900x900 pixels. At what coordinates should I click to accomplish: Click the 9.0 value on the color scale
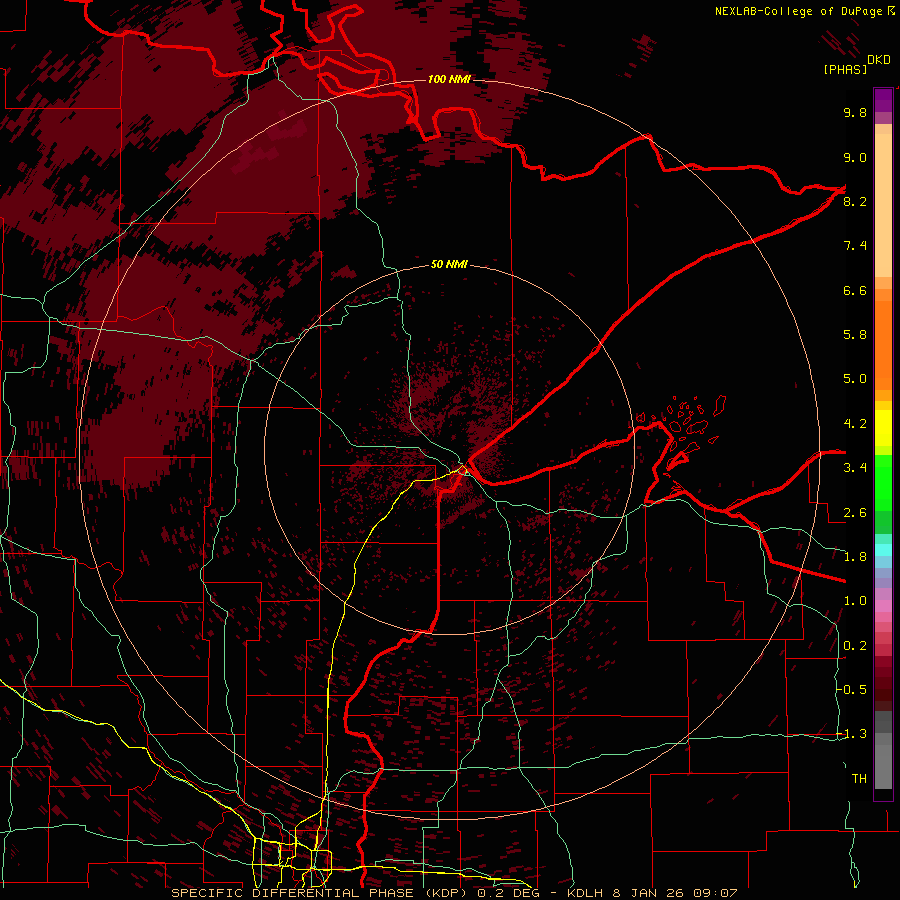pyautogui.click(x=855, y=157)
